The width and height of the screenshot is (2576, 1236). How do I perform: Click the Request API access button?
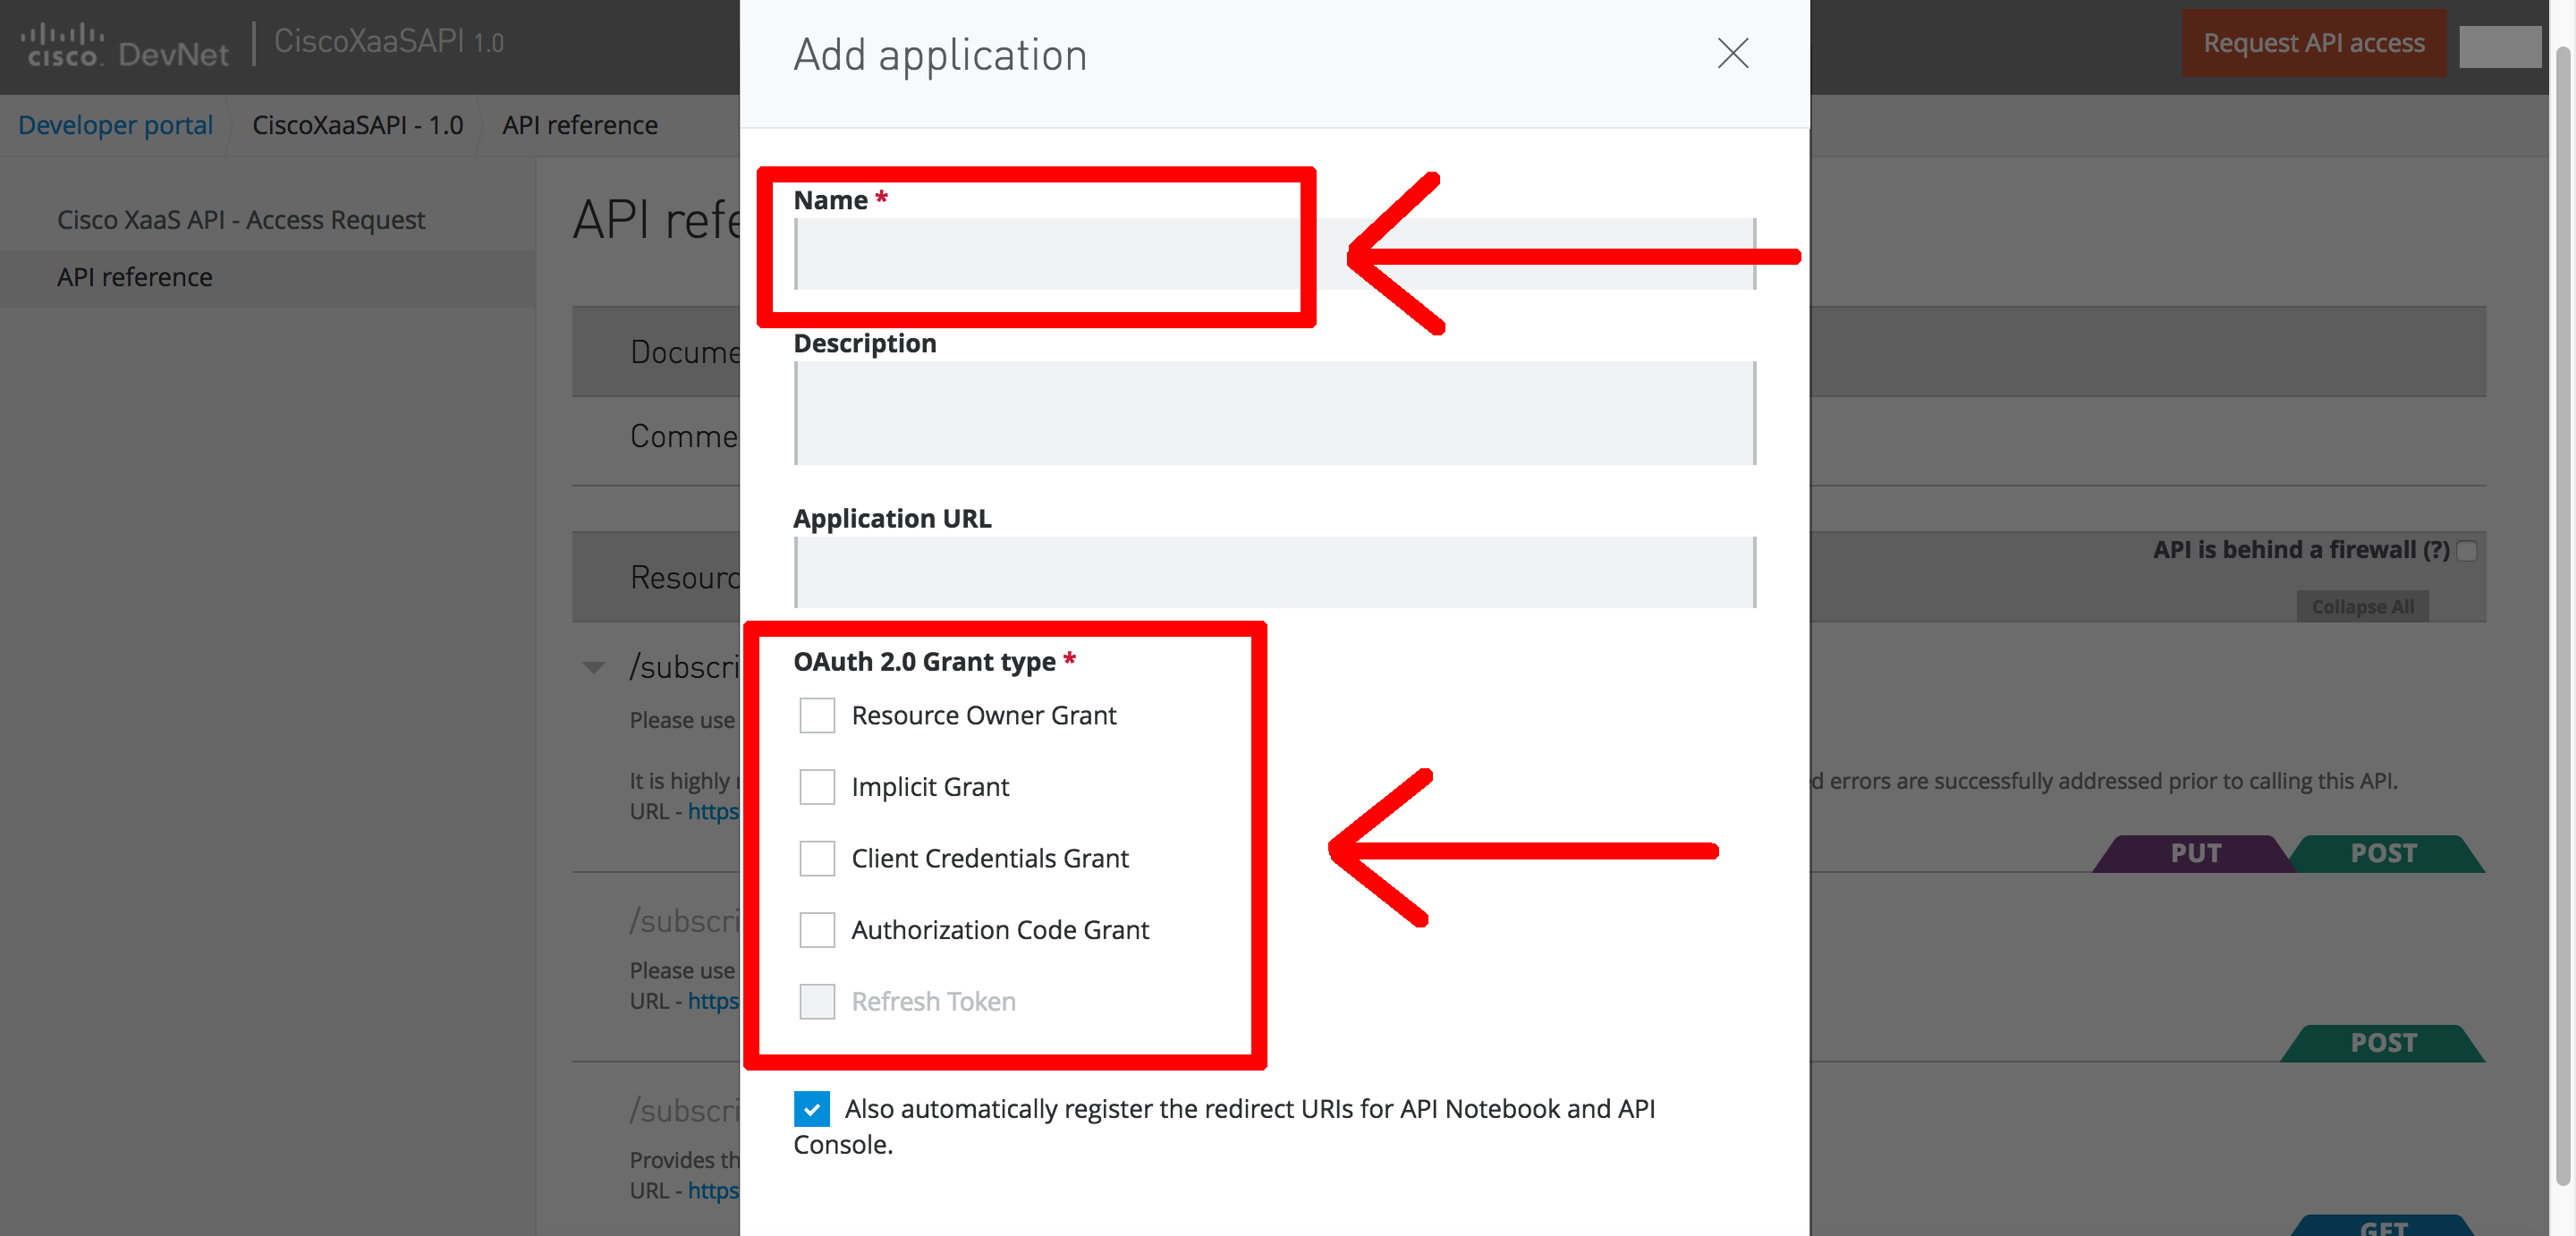(2313, 43)
